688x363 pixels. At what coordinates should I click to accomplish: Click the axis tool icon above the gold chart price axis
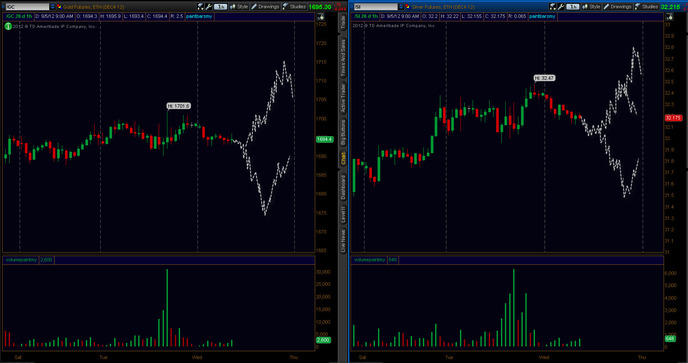321,17
